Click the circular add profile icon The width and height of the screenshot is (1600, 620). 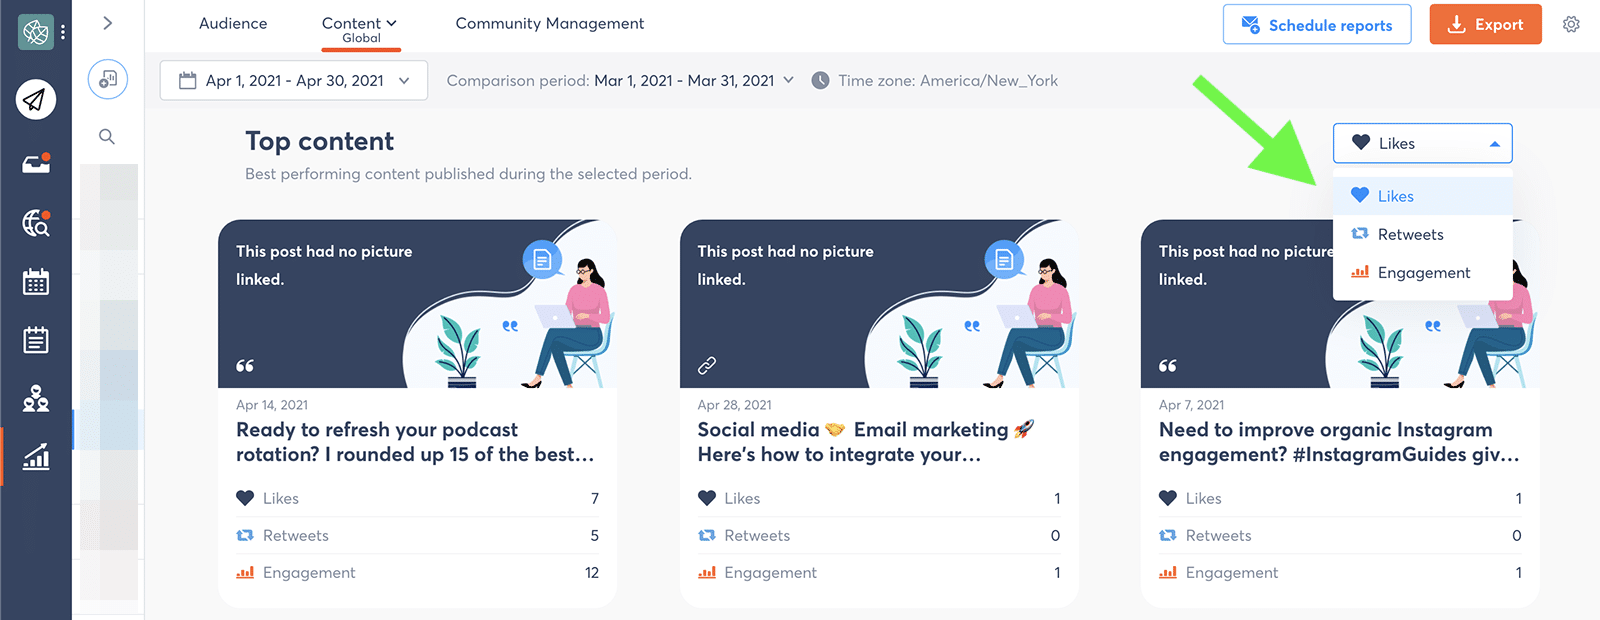click(x=108, y=79)
